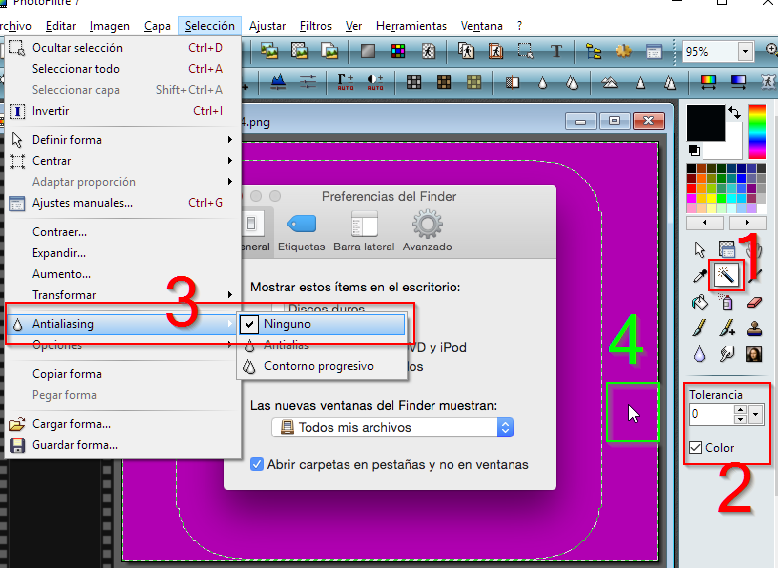Image resolution: width=778 pixels, height=568 pixels.
Task: Choose Contorno progresivo in the submenu
Action: tap(322, 366)
